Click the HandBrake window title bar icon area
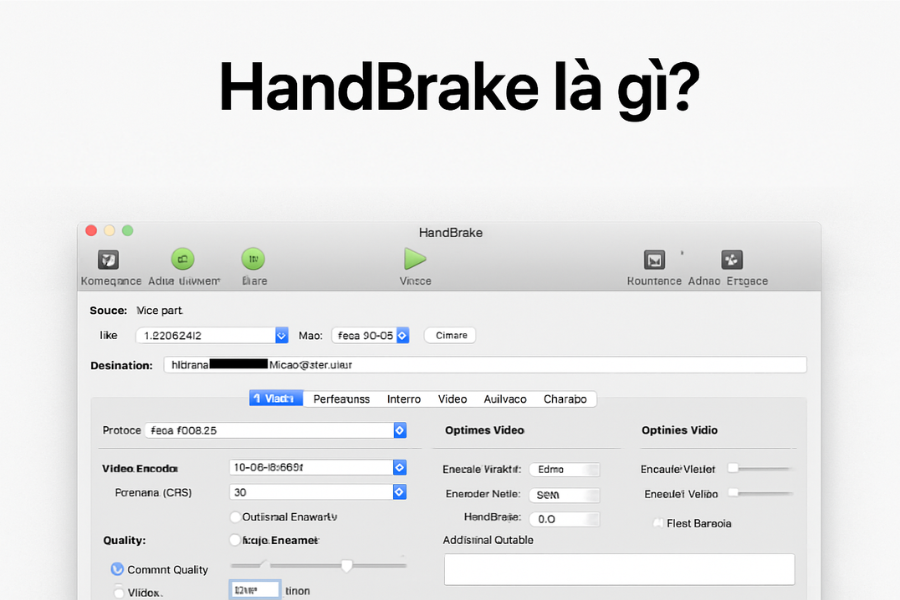900x600 pixels. coord(450,232)
